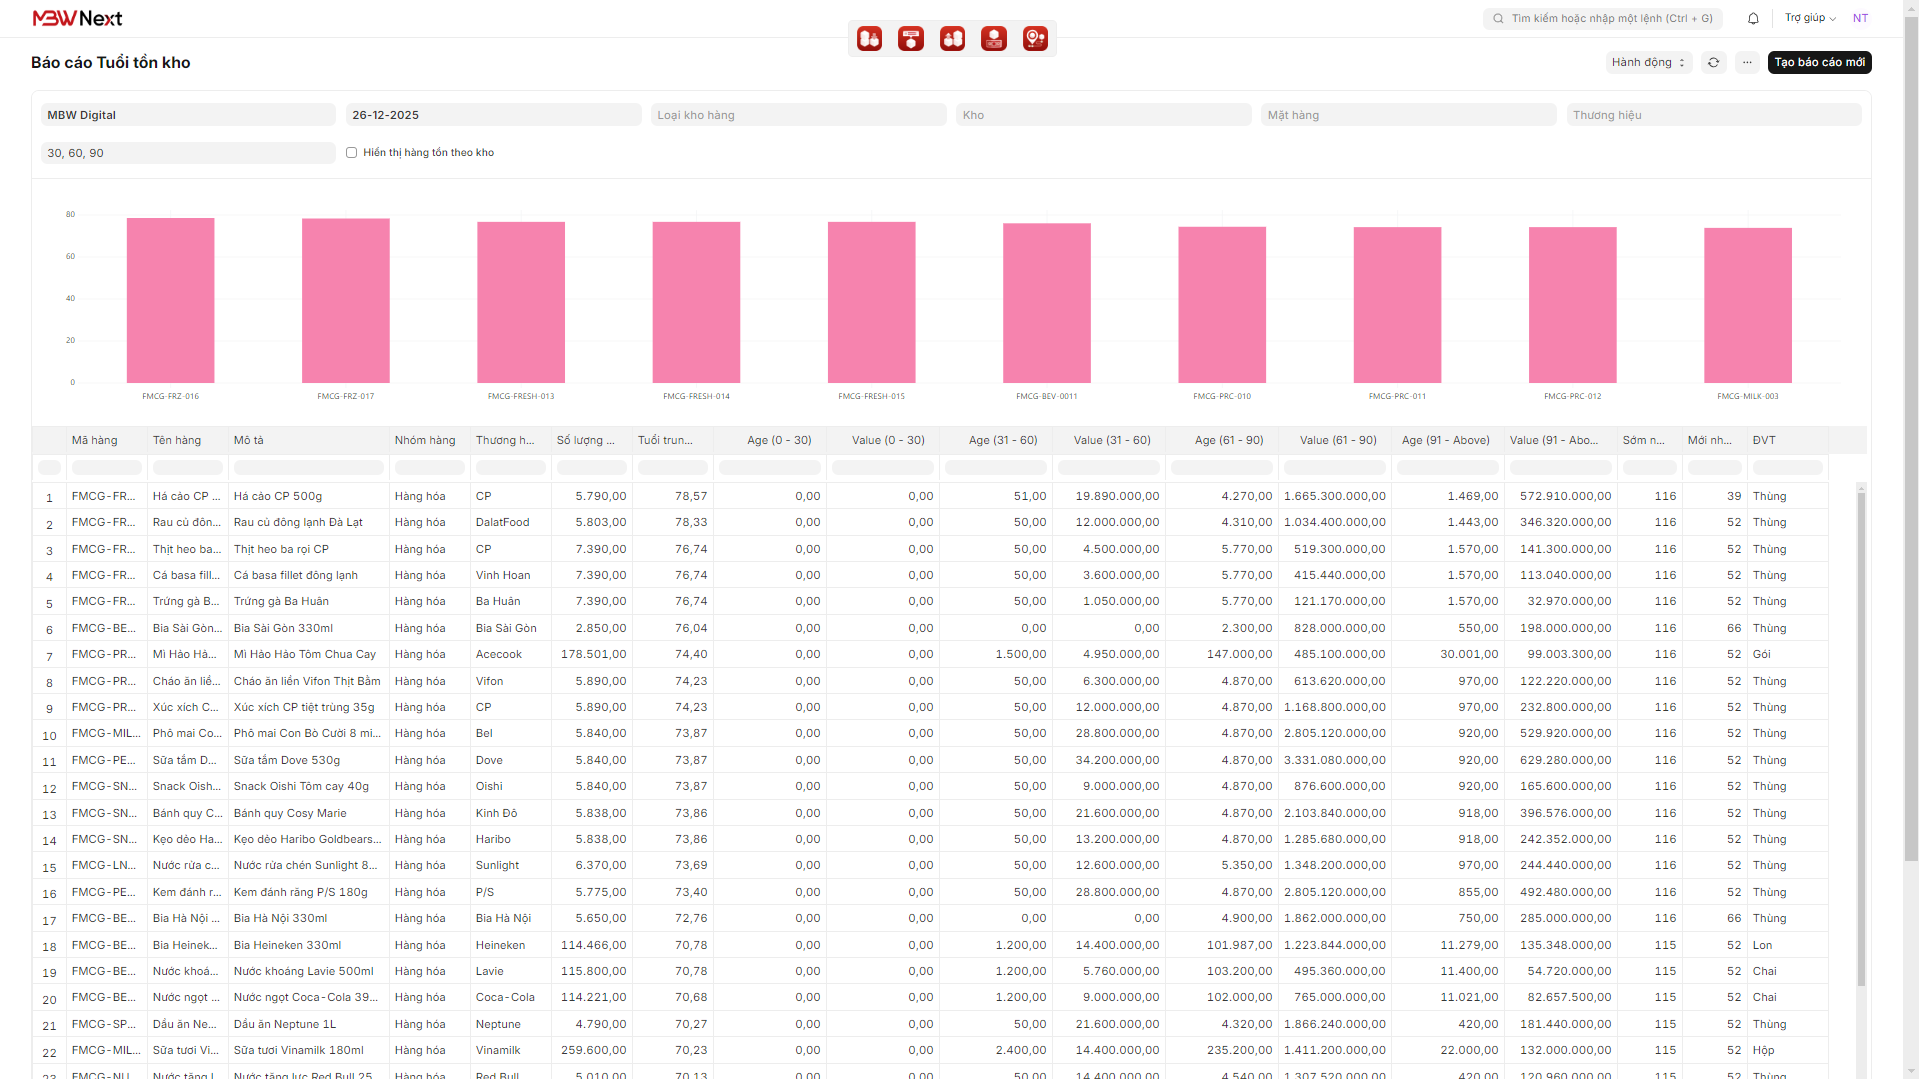This screenshot has height=1079, width=1919.
Task: Open the notifications bell
Action: coord(1753,18)
